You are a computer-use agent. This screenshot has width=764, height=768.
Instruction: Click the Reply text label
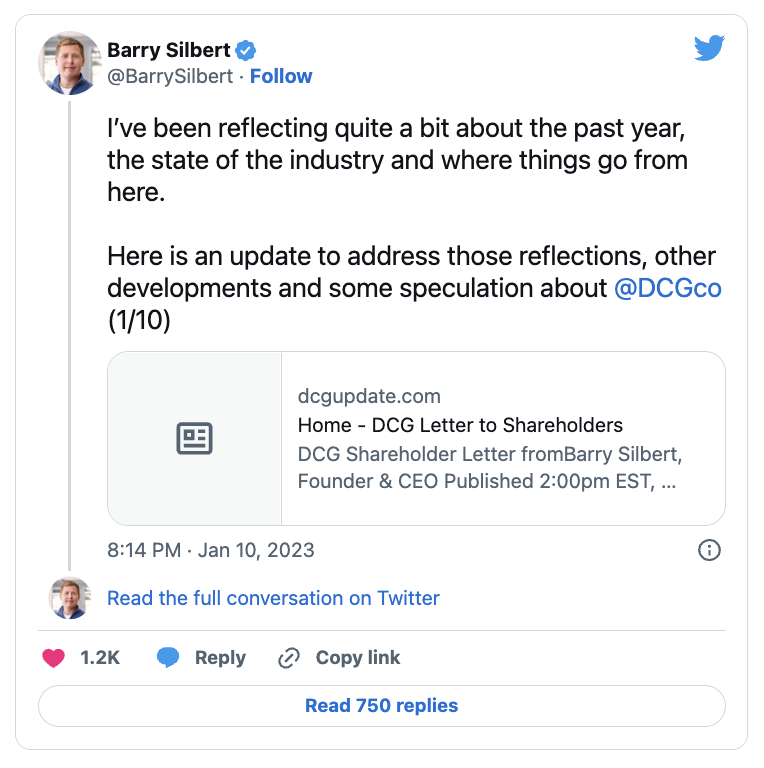click(220, 657)
